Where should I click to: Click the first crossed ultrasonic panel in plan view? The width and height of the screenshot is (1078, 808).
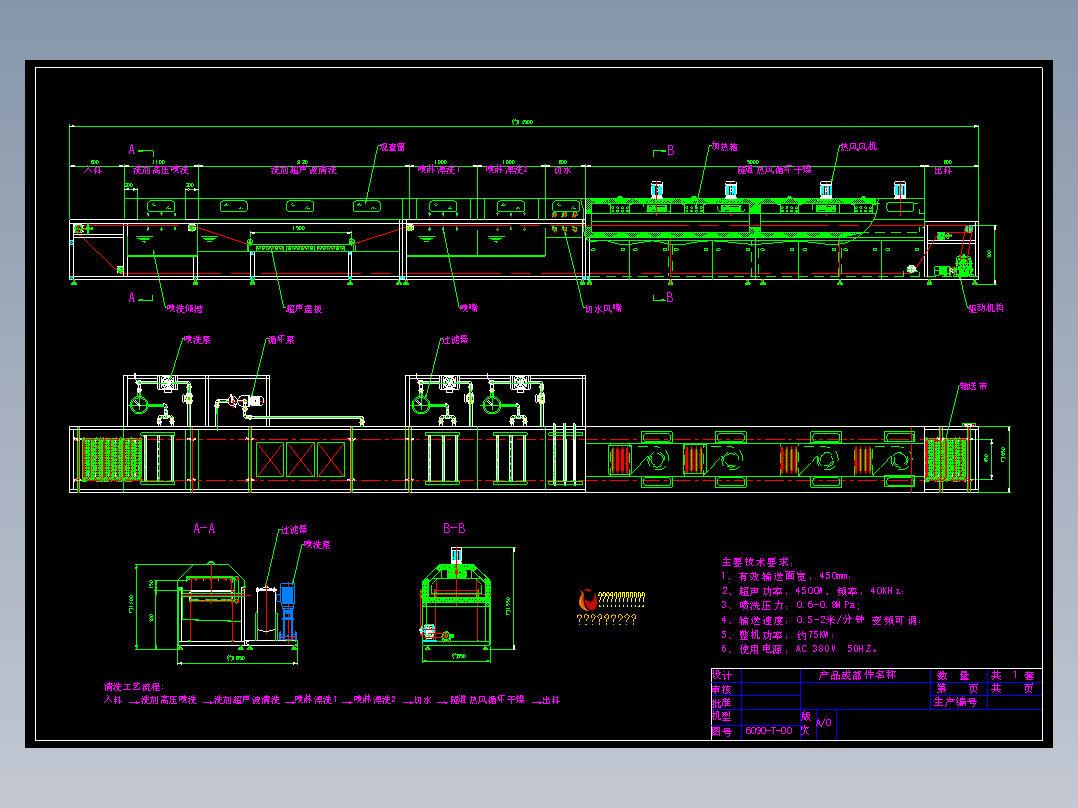click(270, 459)
